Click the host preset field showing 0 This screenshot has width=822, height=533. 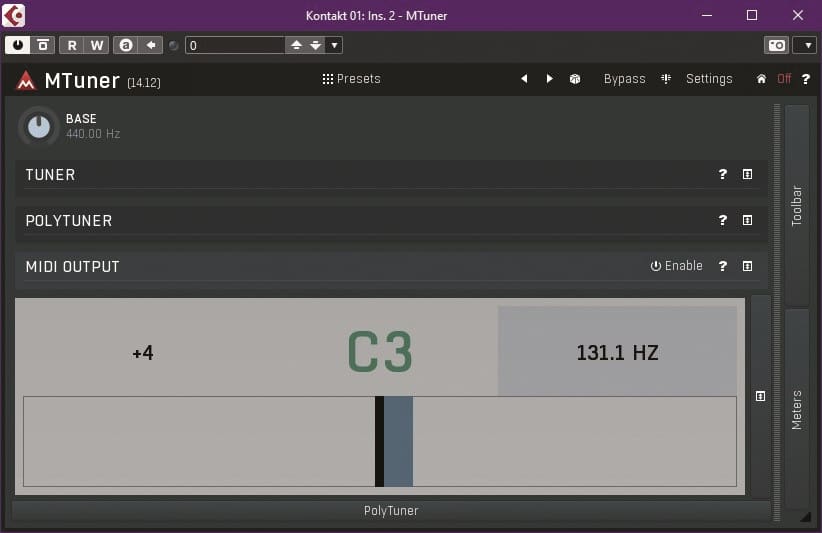[x=235, y=46]
